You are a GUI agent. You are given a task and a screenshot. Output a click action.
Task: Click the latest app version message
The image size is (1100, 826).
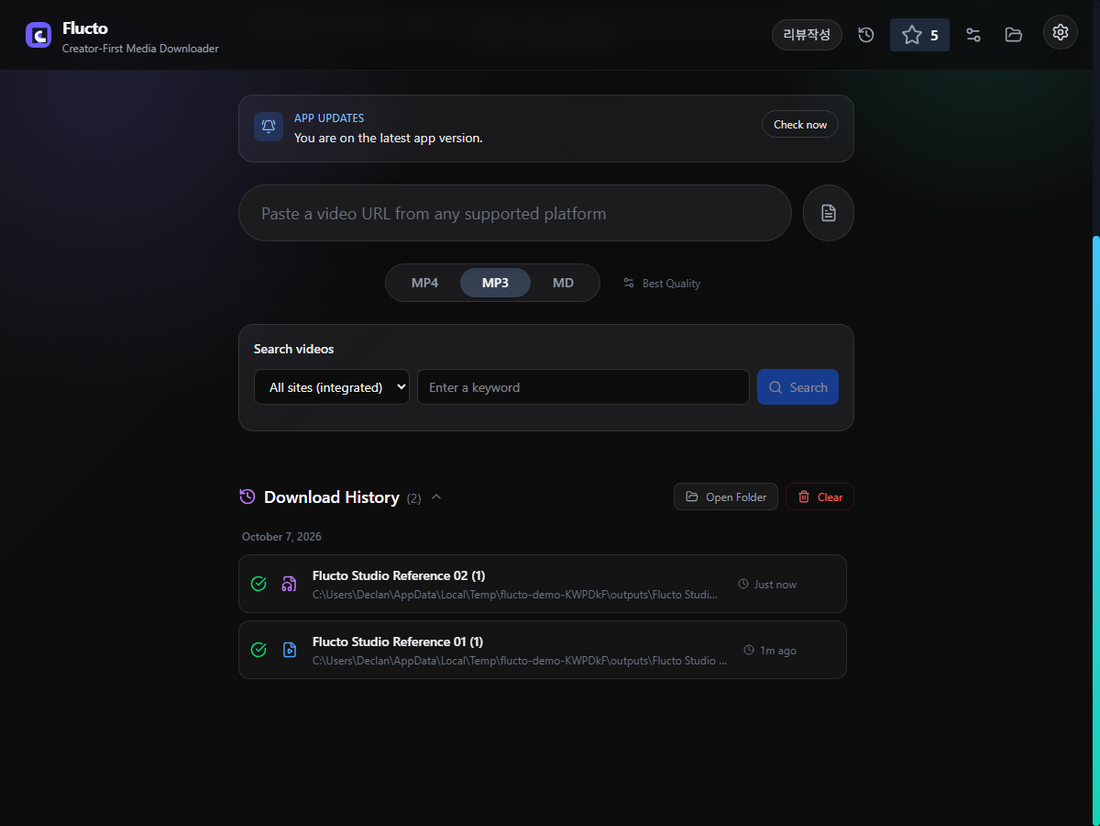[x=388, y=138]
